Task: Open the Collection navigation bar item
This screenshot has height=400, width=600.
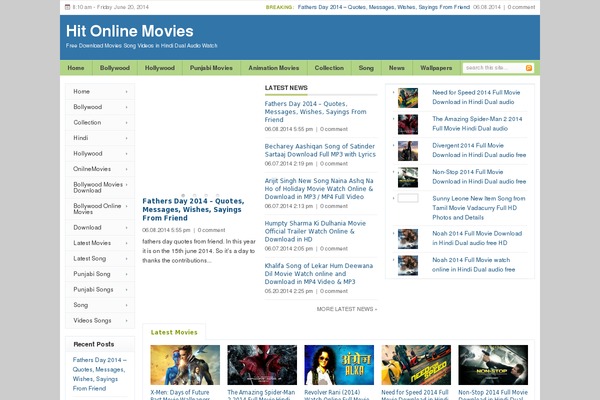Action: tap(329, 68)
